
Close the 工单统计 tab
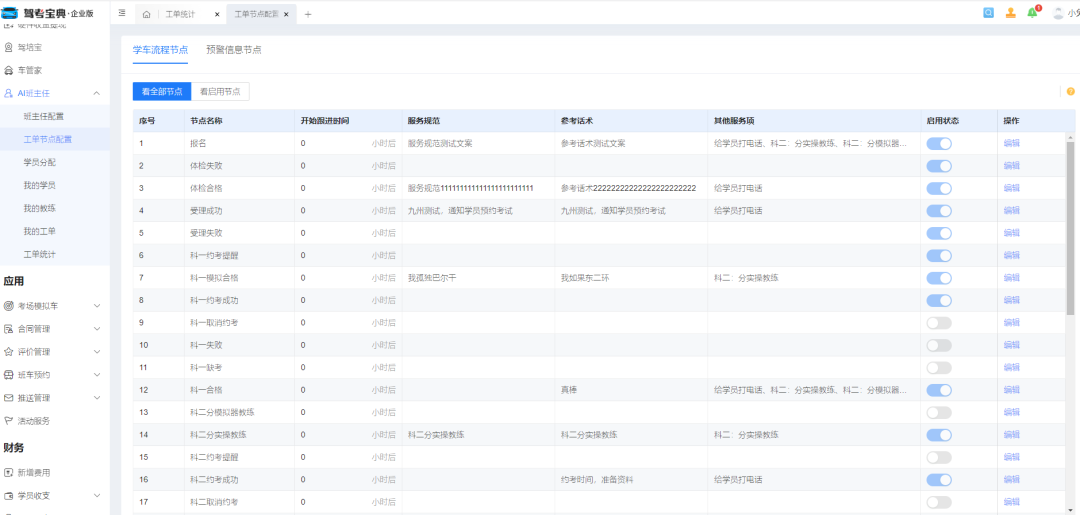click(x=217, y=14)
